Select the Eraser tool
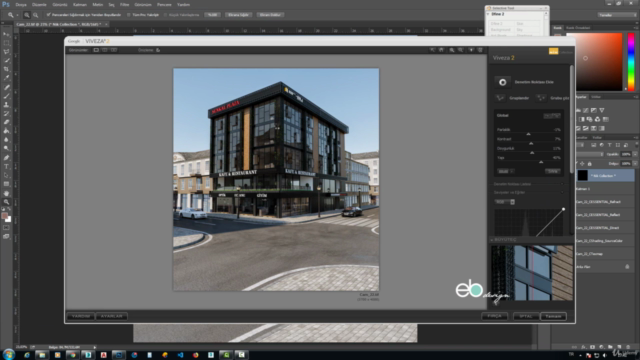 tap(6, 122)
